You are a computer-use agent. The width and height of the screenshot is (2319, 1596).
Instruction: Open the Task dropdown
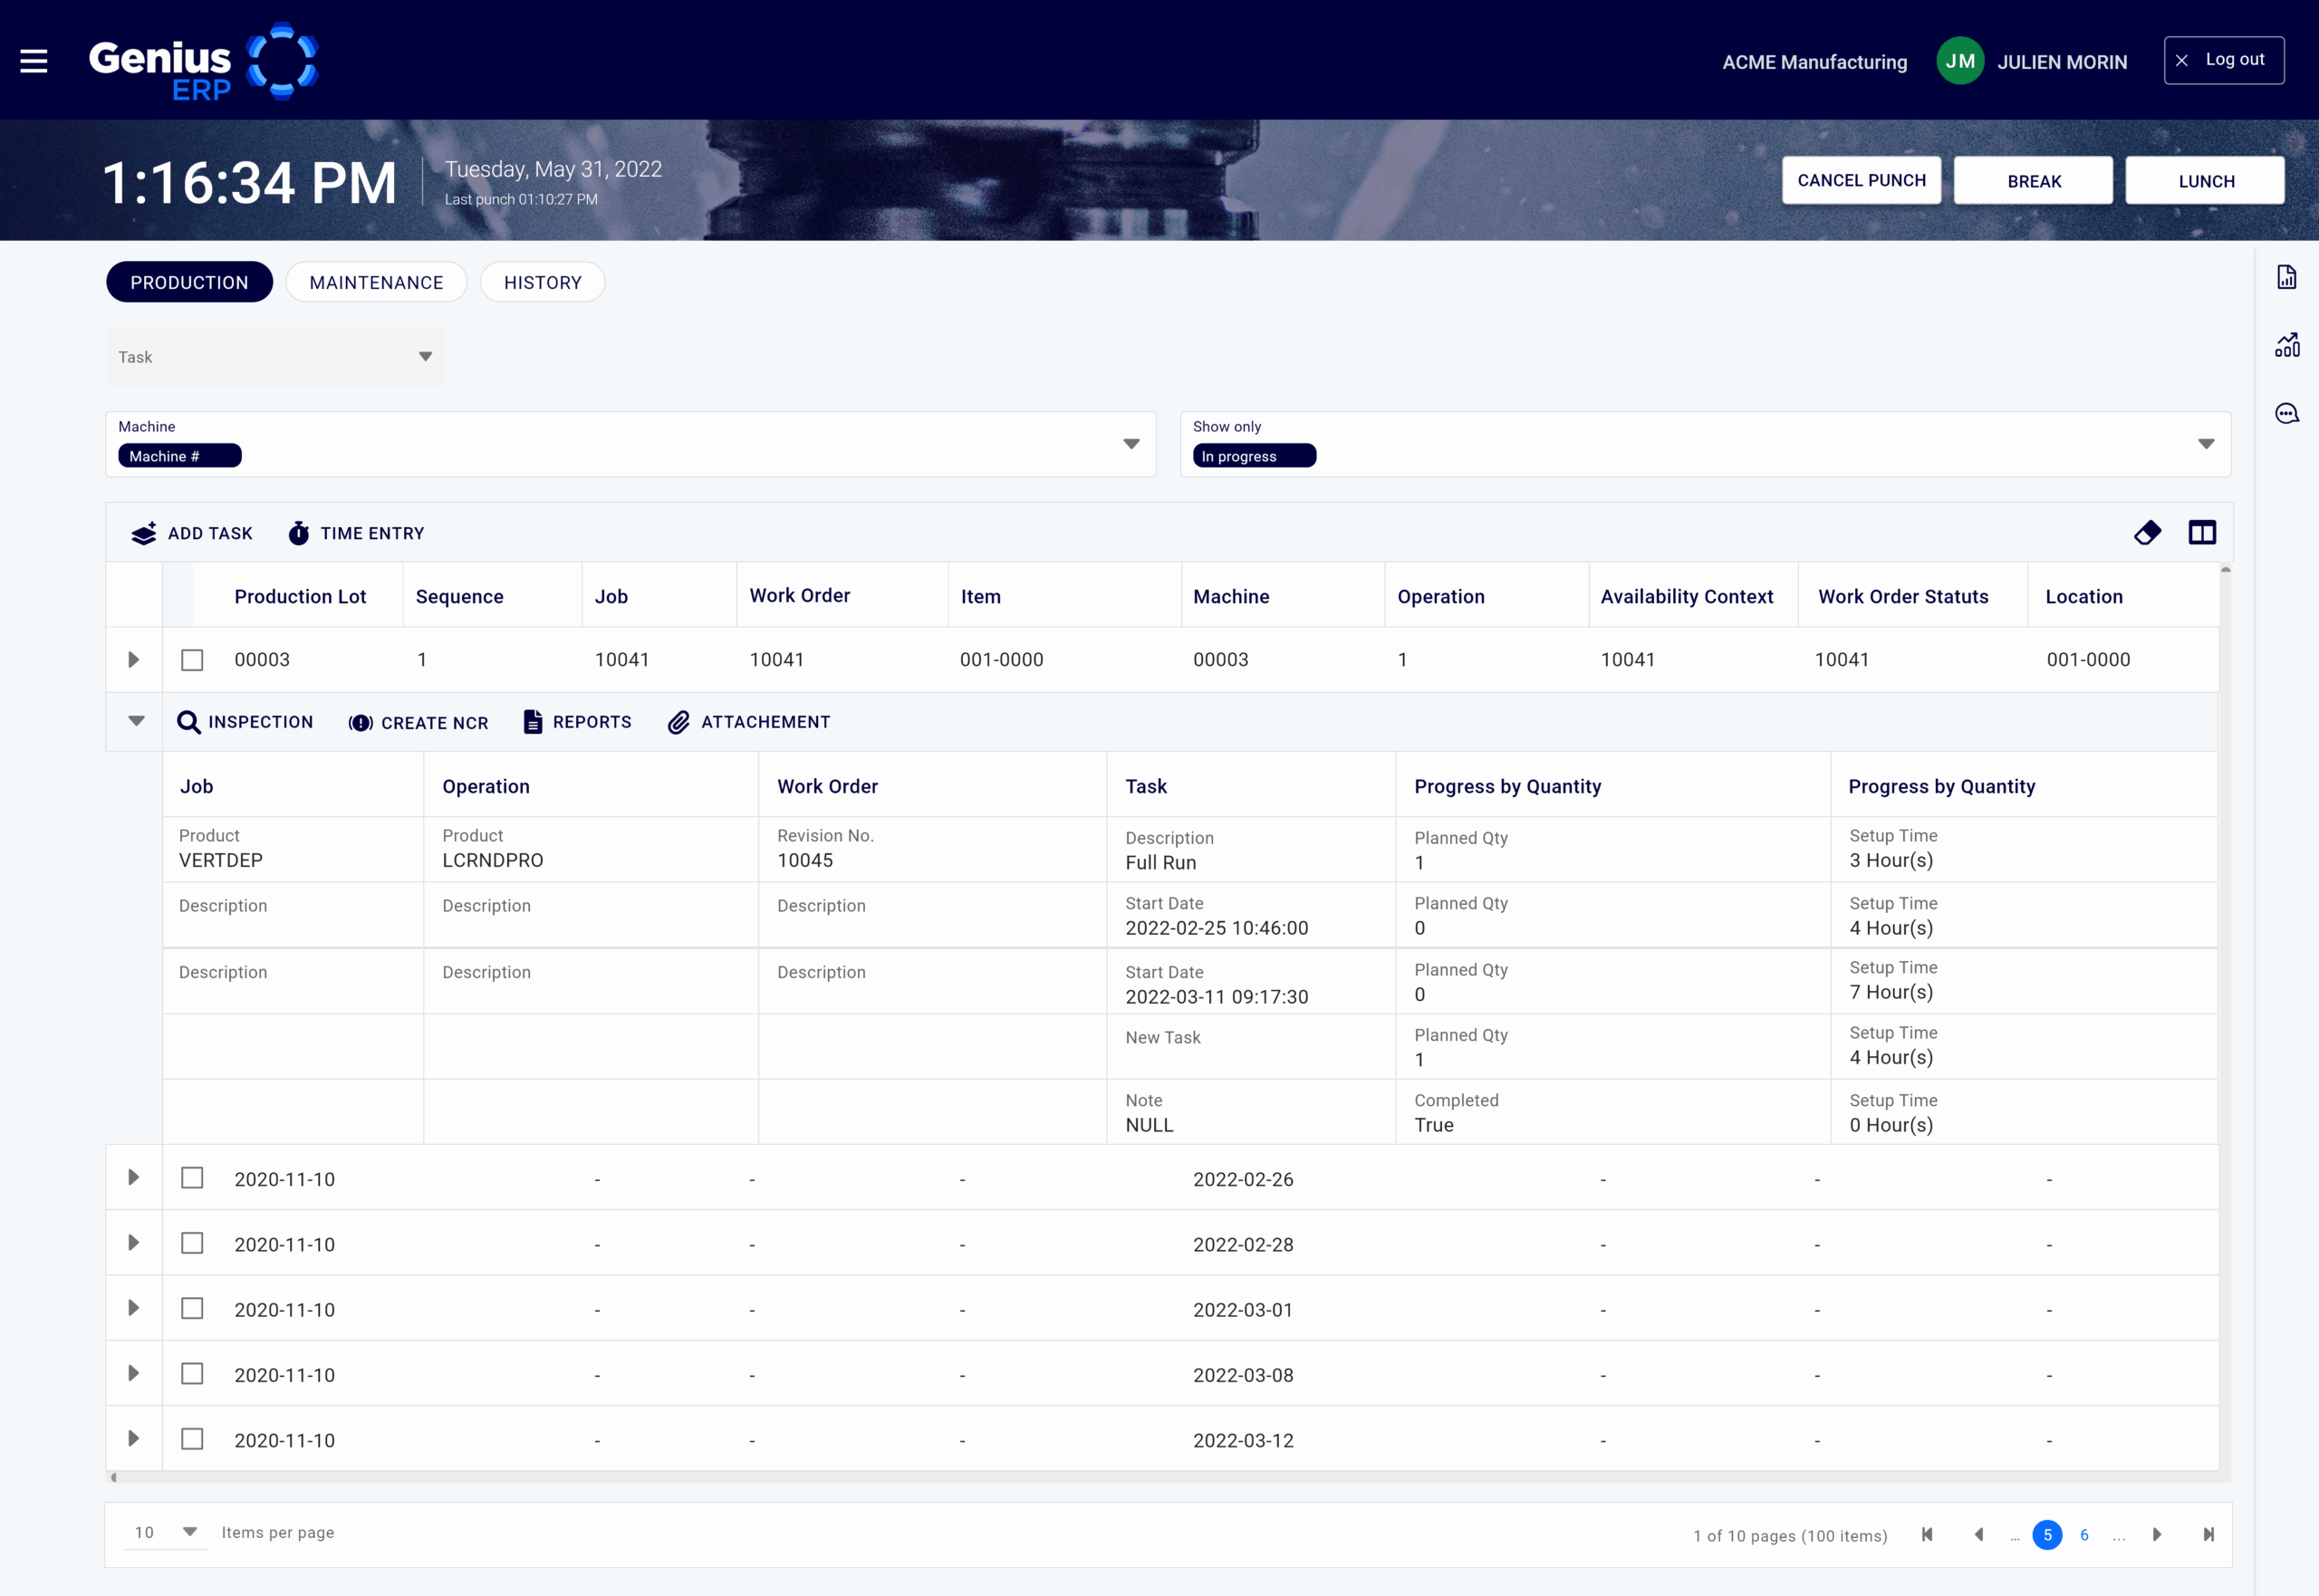click(x=275, y=357)
